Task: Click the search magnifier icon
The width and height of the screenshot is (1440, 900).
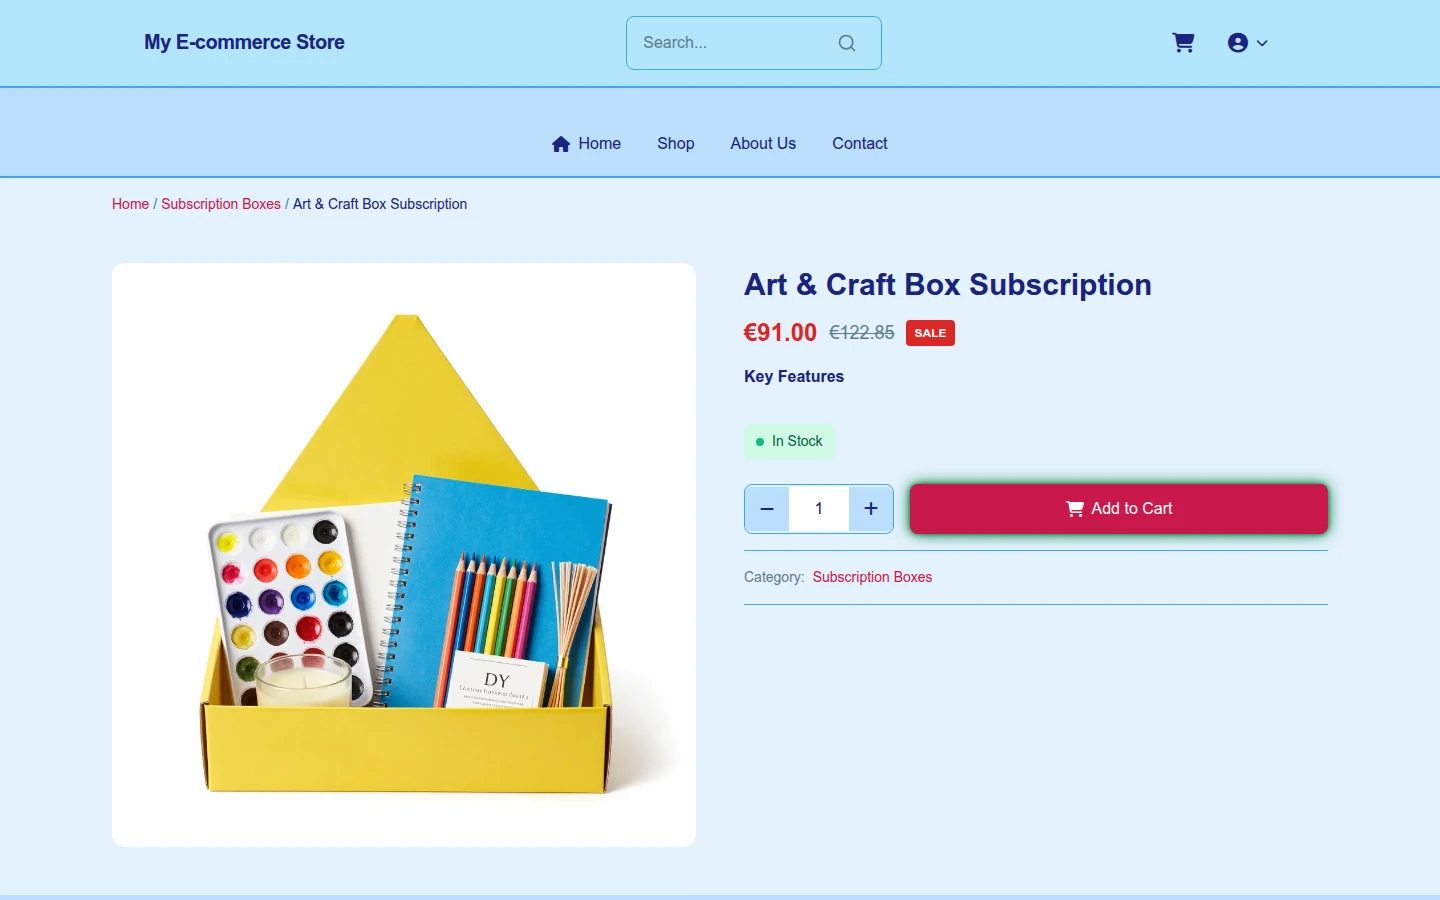Action: click(847, 43)
